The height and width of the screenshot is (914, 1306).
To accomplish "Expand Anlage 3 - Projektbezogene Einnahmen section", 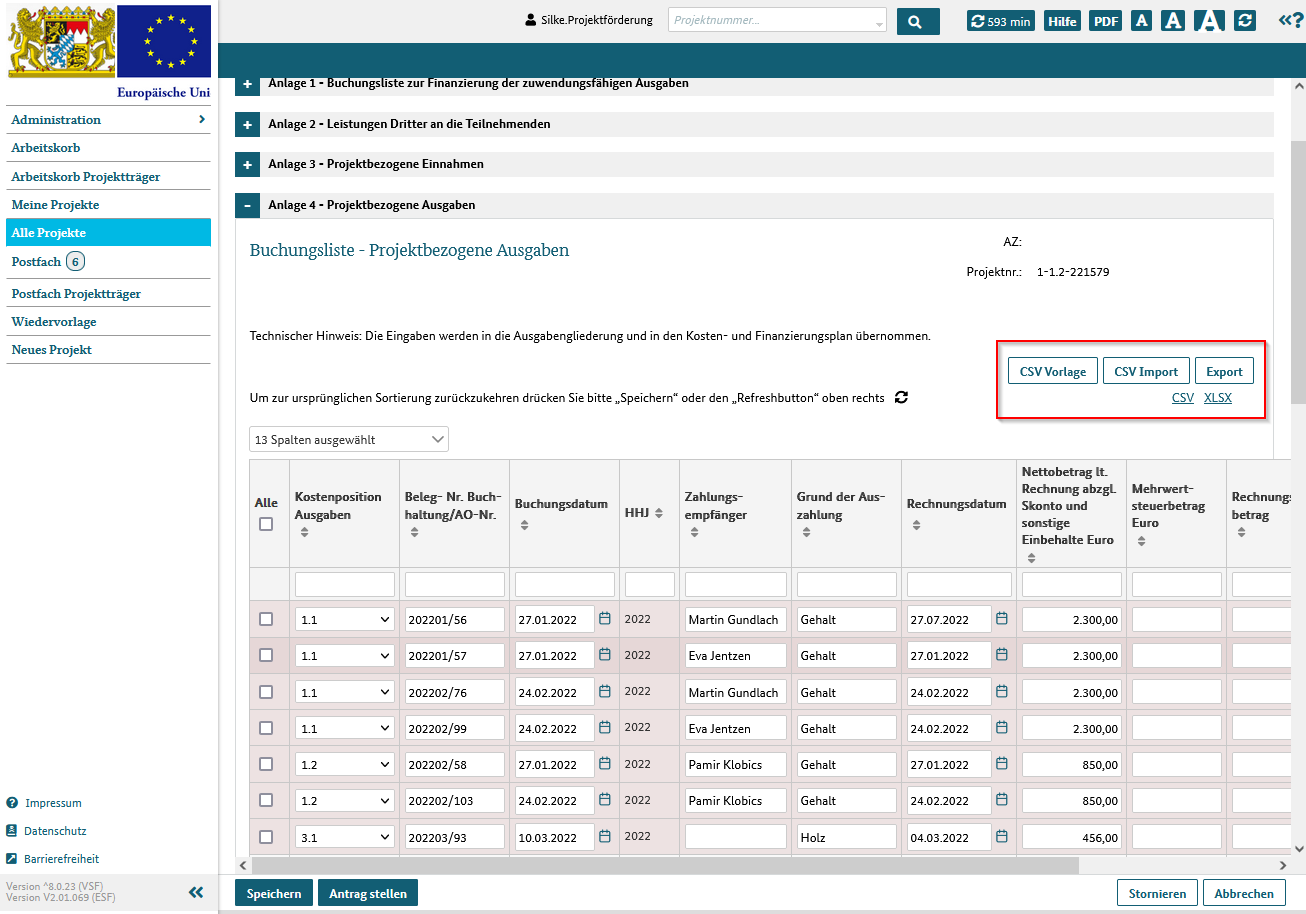I will [x=247, y=164].
